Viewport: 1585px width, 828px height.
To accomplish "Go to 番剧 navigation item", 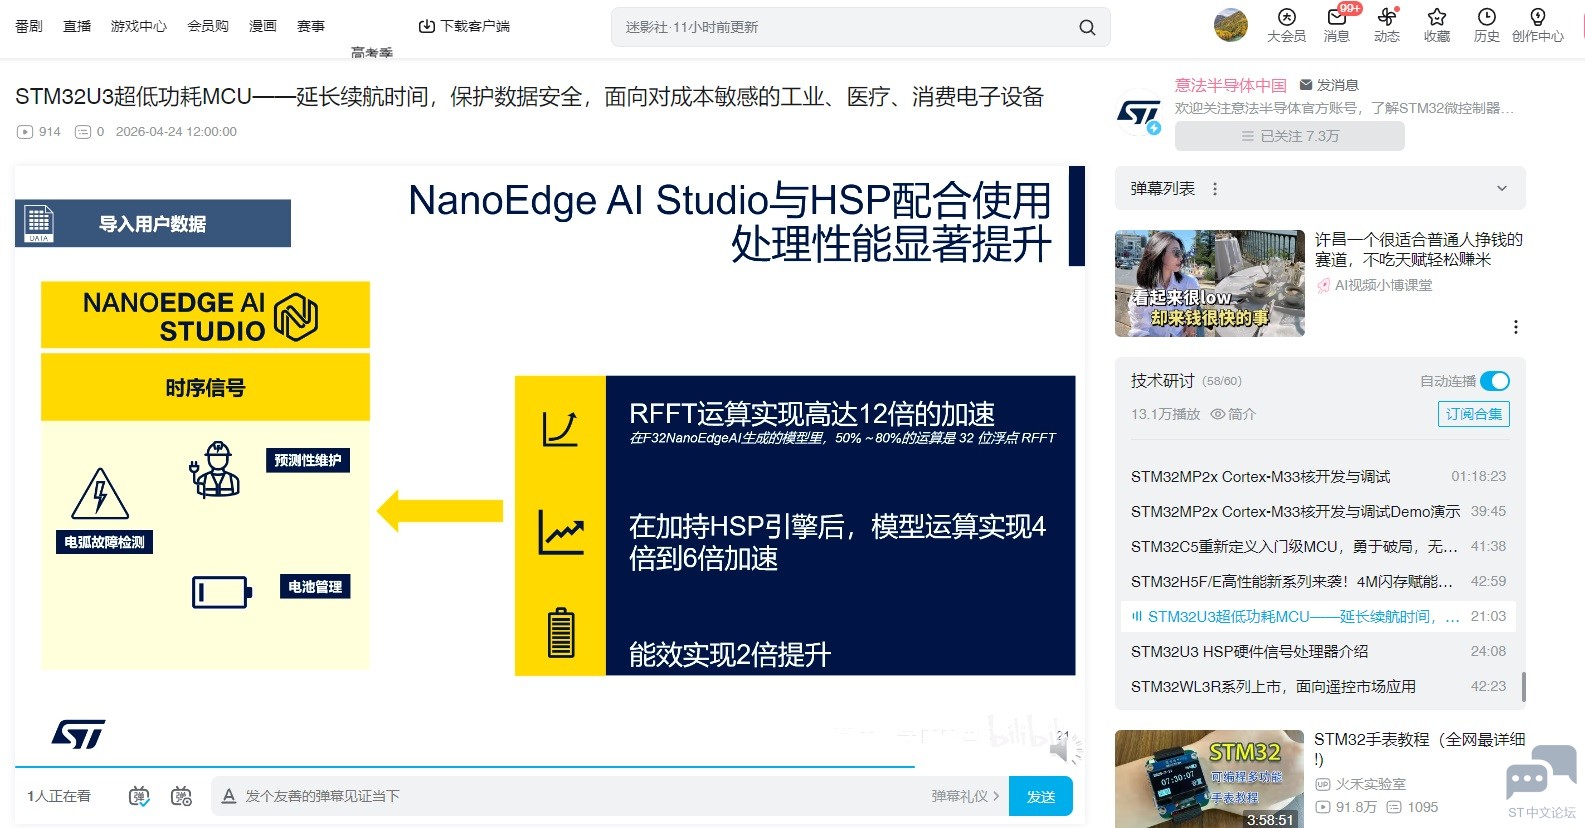I will [29, 26].
